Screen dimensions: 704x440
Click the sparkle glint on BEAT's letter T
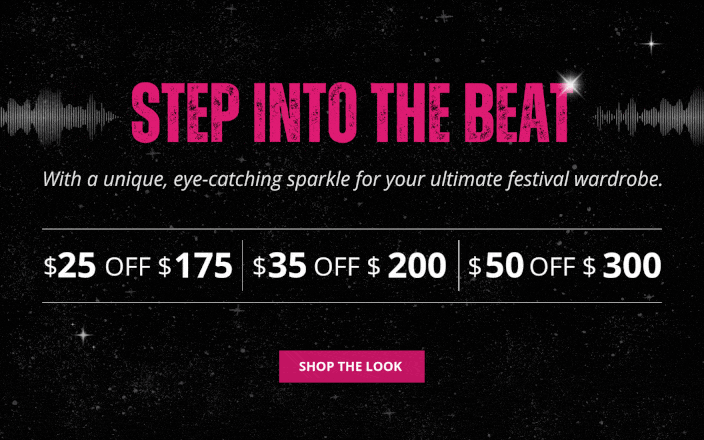pyautogui.click(x=572, y=84)
